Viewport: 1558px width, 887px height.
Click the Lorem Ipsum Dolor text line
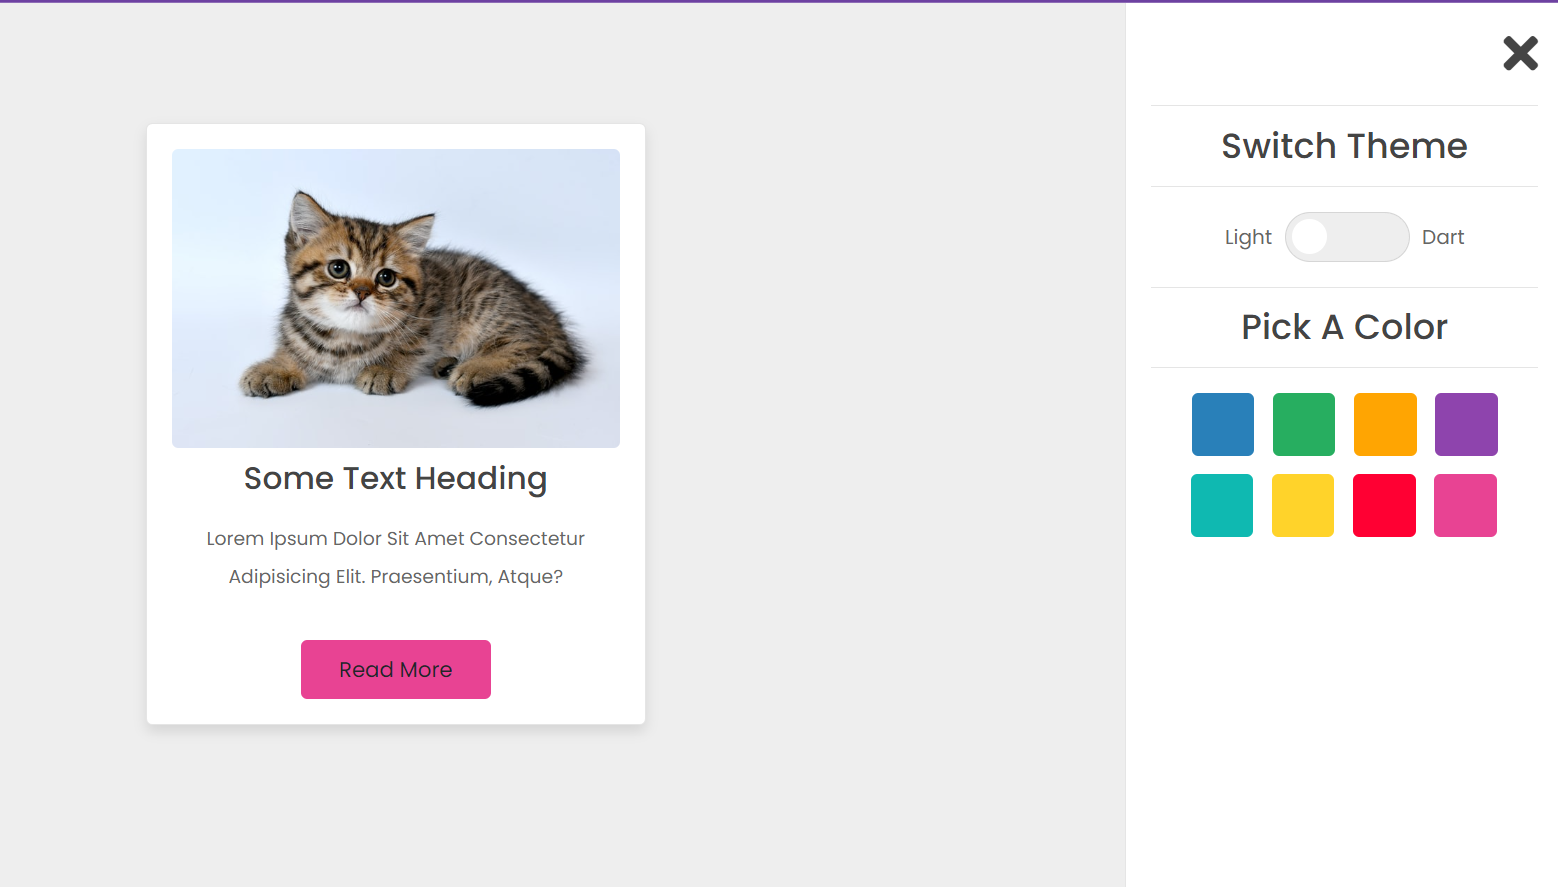396,538
